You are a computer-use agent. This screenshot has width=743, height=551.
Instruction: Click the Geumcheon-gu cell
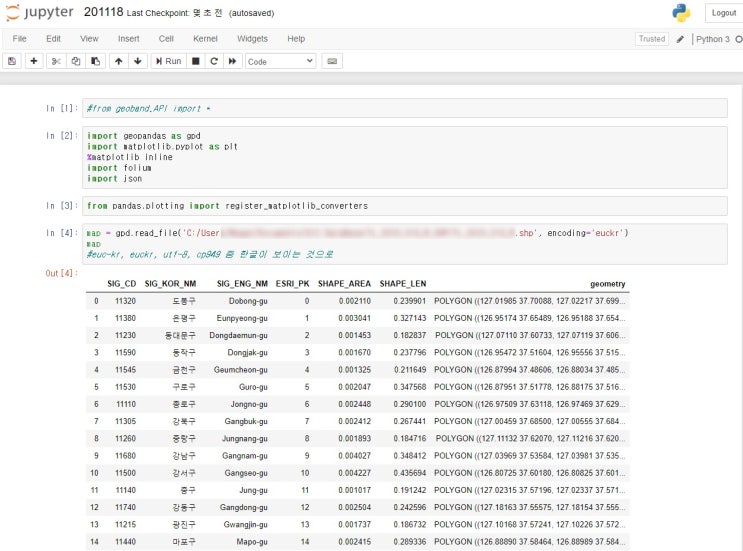point(240,370)
